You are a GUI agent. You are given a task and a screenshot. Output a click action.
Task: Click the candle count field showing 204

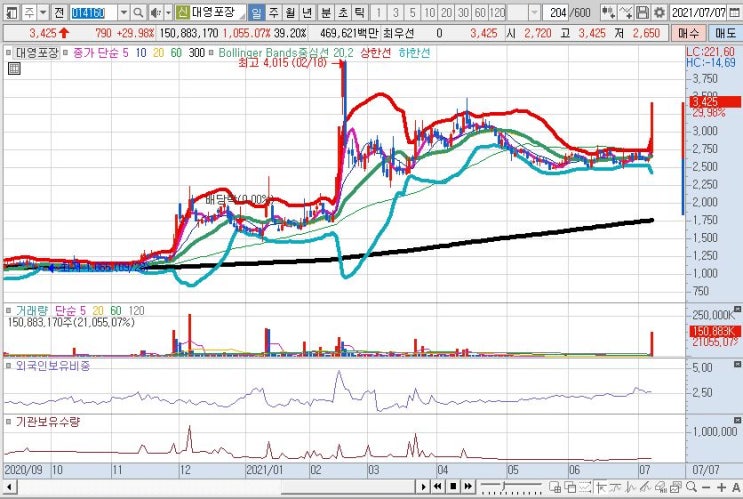555,12
